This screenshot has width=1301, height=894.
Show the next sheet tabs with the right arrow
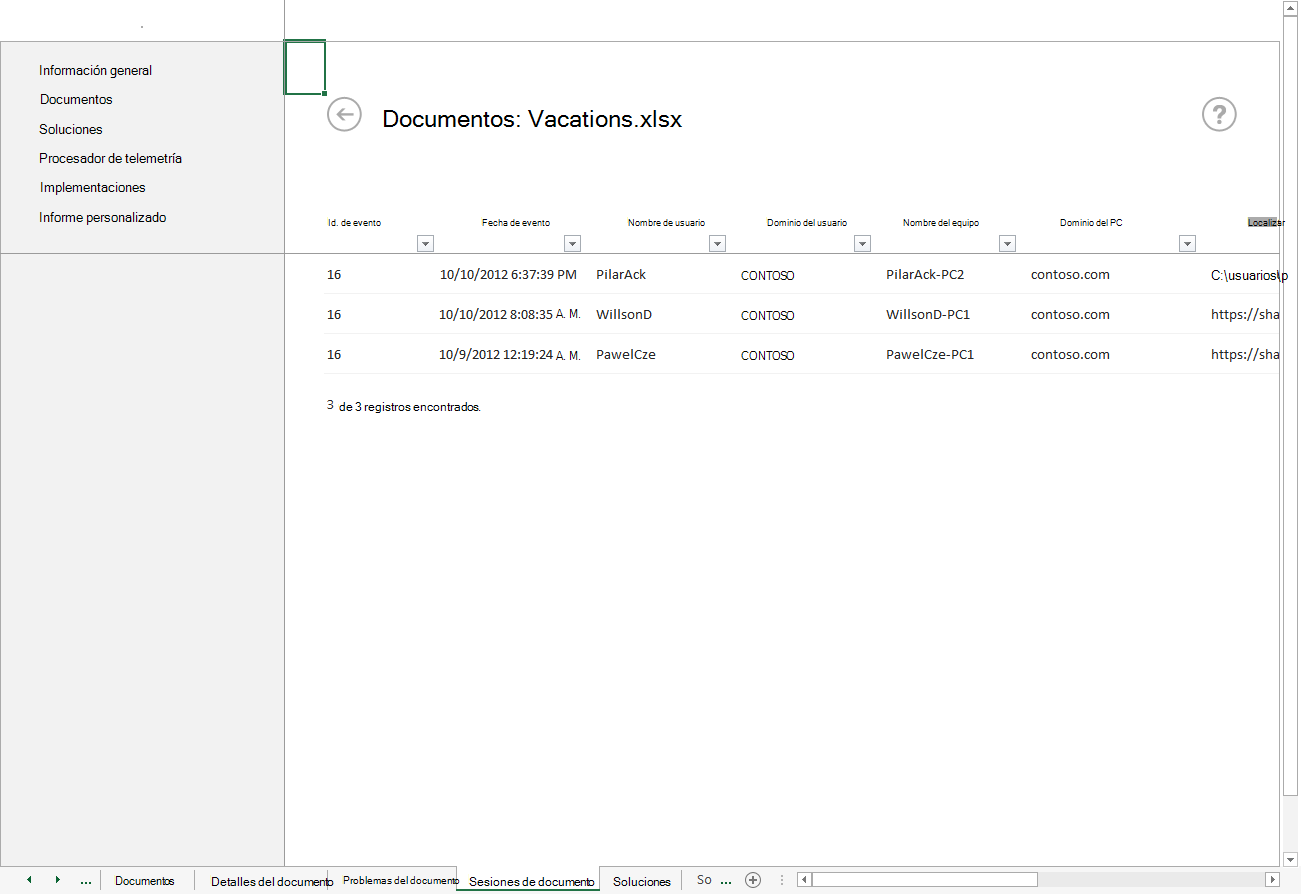tap(57, 880)
